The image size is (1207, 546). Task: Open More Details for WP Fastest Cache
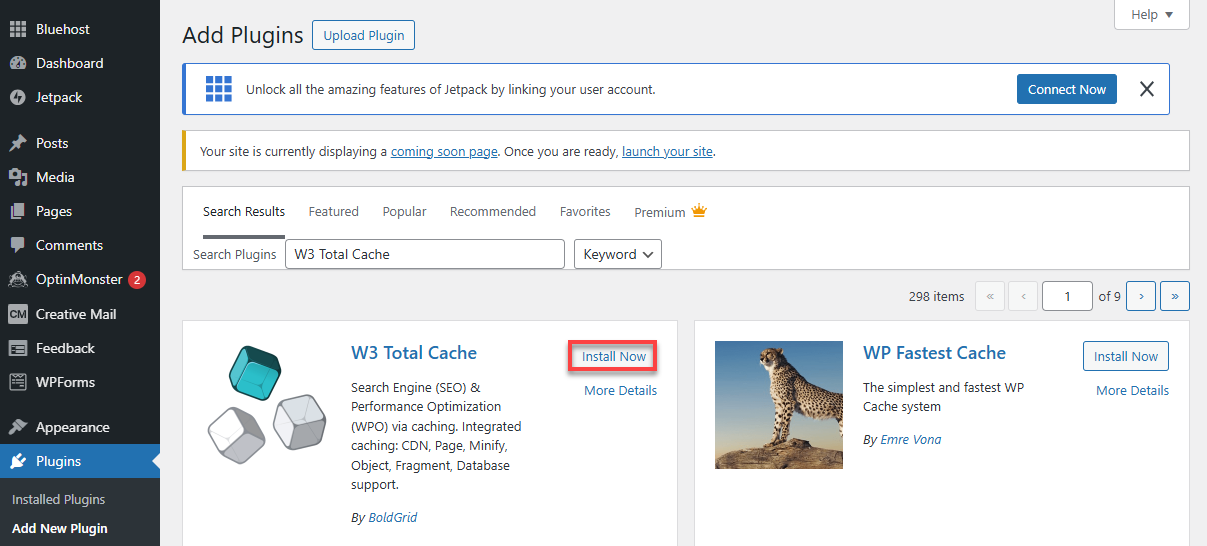(1132, 390)
